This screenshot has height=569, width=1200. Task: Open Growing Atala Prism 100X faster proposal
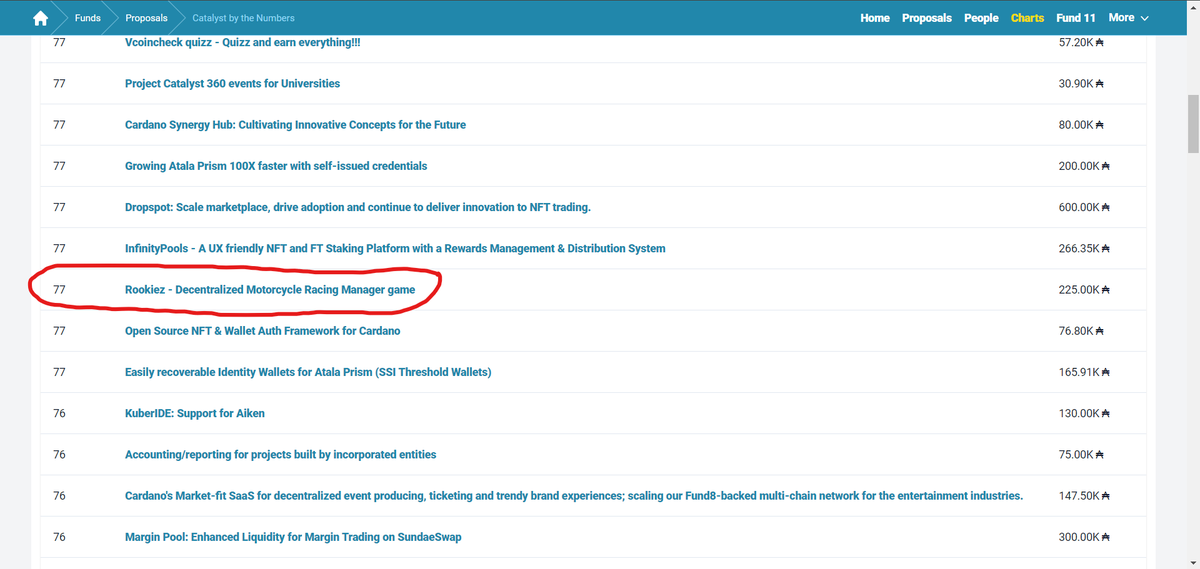coord(276,166)
